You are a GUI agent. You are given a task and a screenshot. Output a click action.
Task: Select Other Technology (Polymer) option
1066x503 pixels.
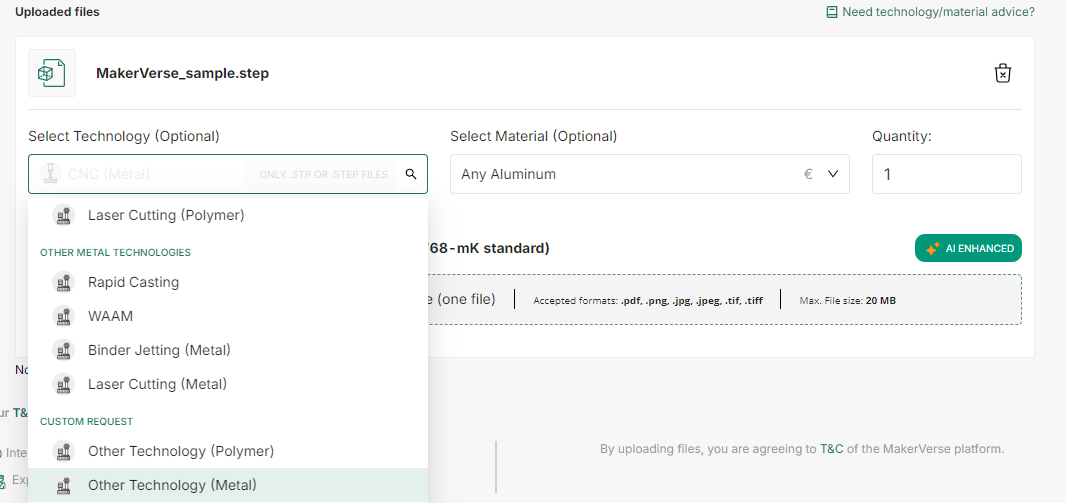(180, 451)
